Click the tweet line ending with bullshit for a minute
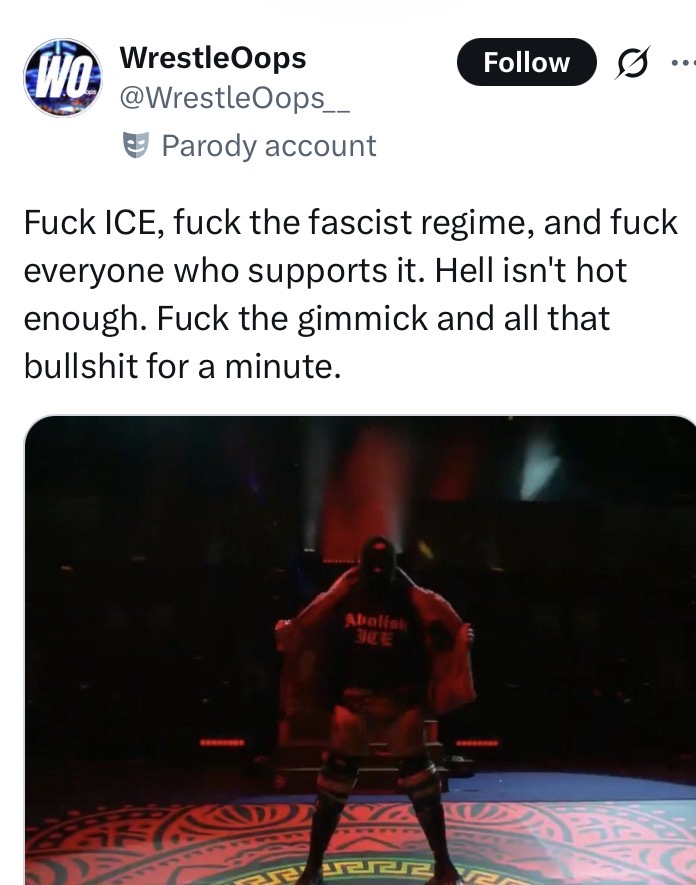This screenshot has width=696, height=885. tap(182, 366)
